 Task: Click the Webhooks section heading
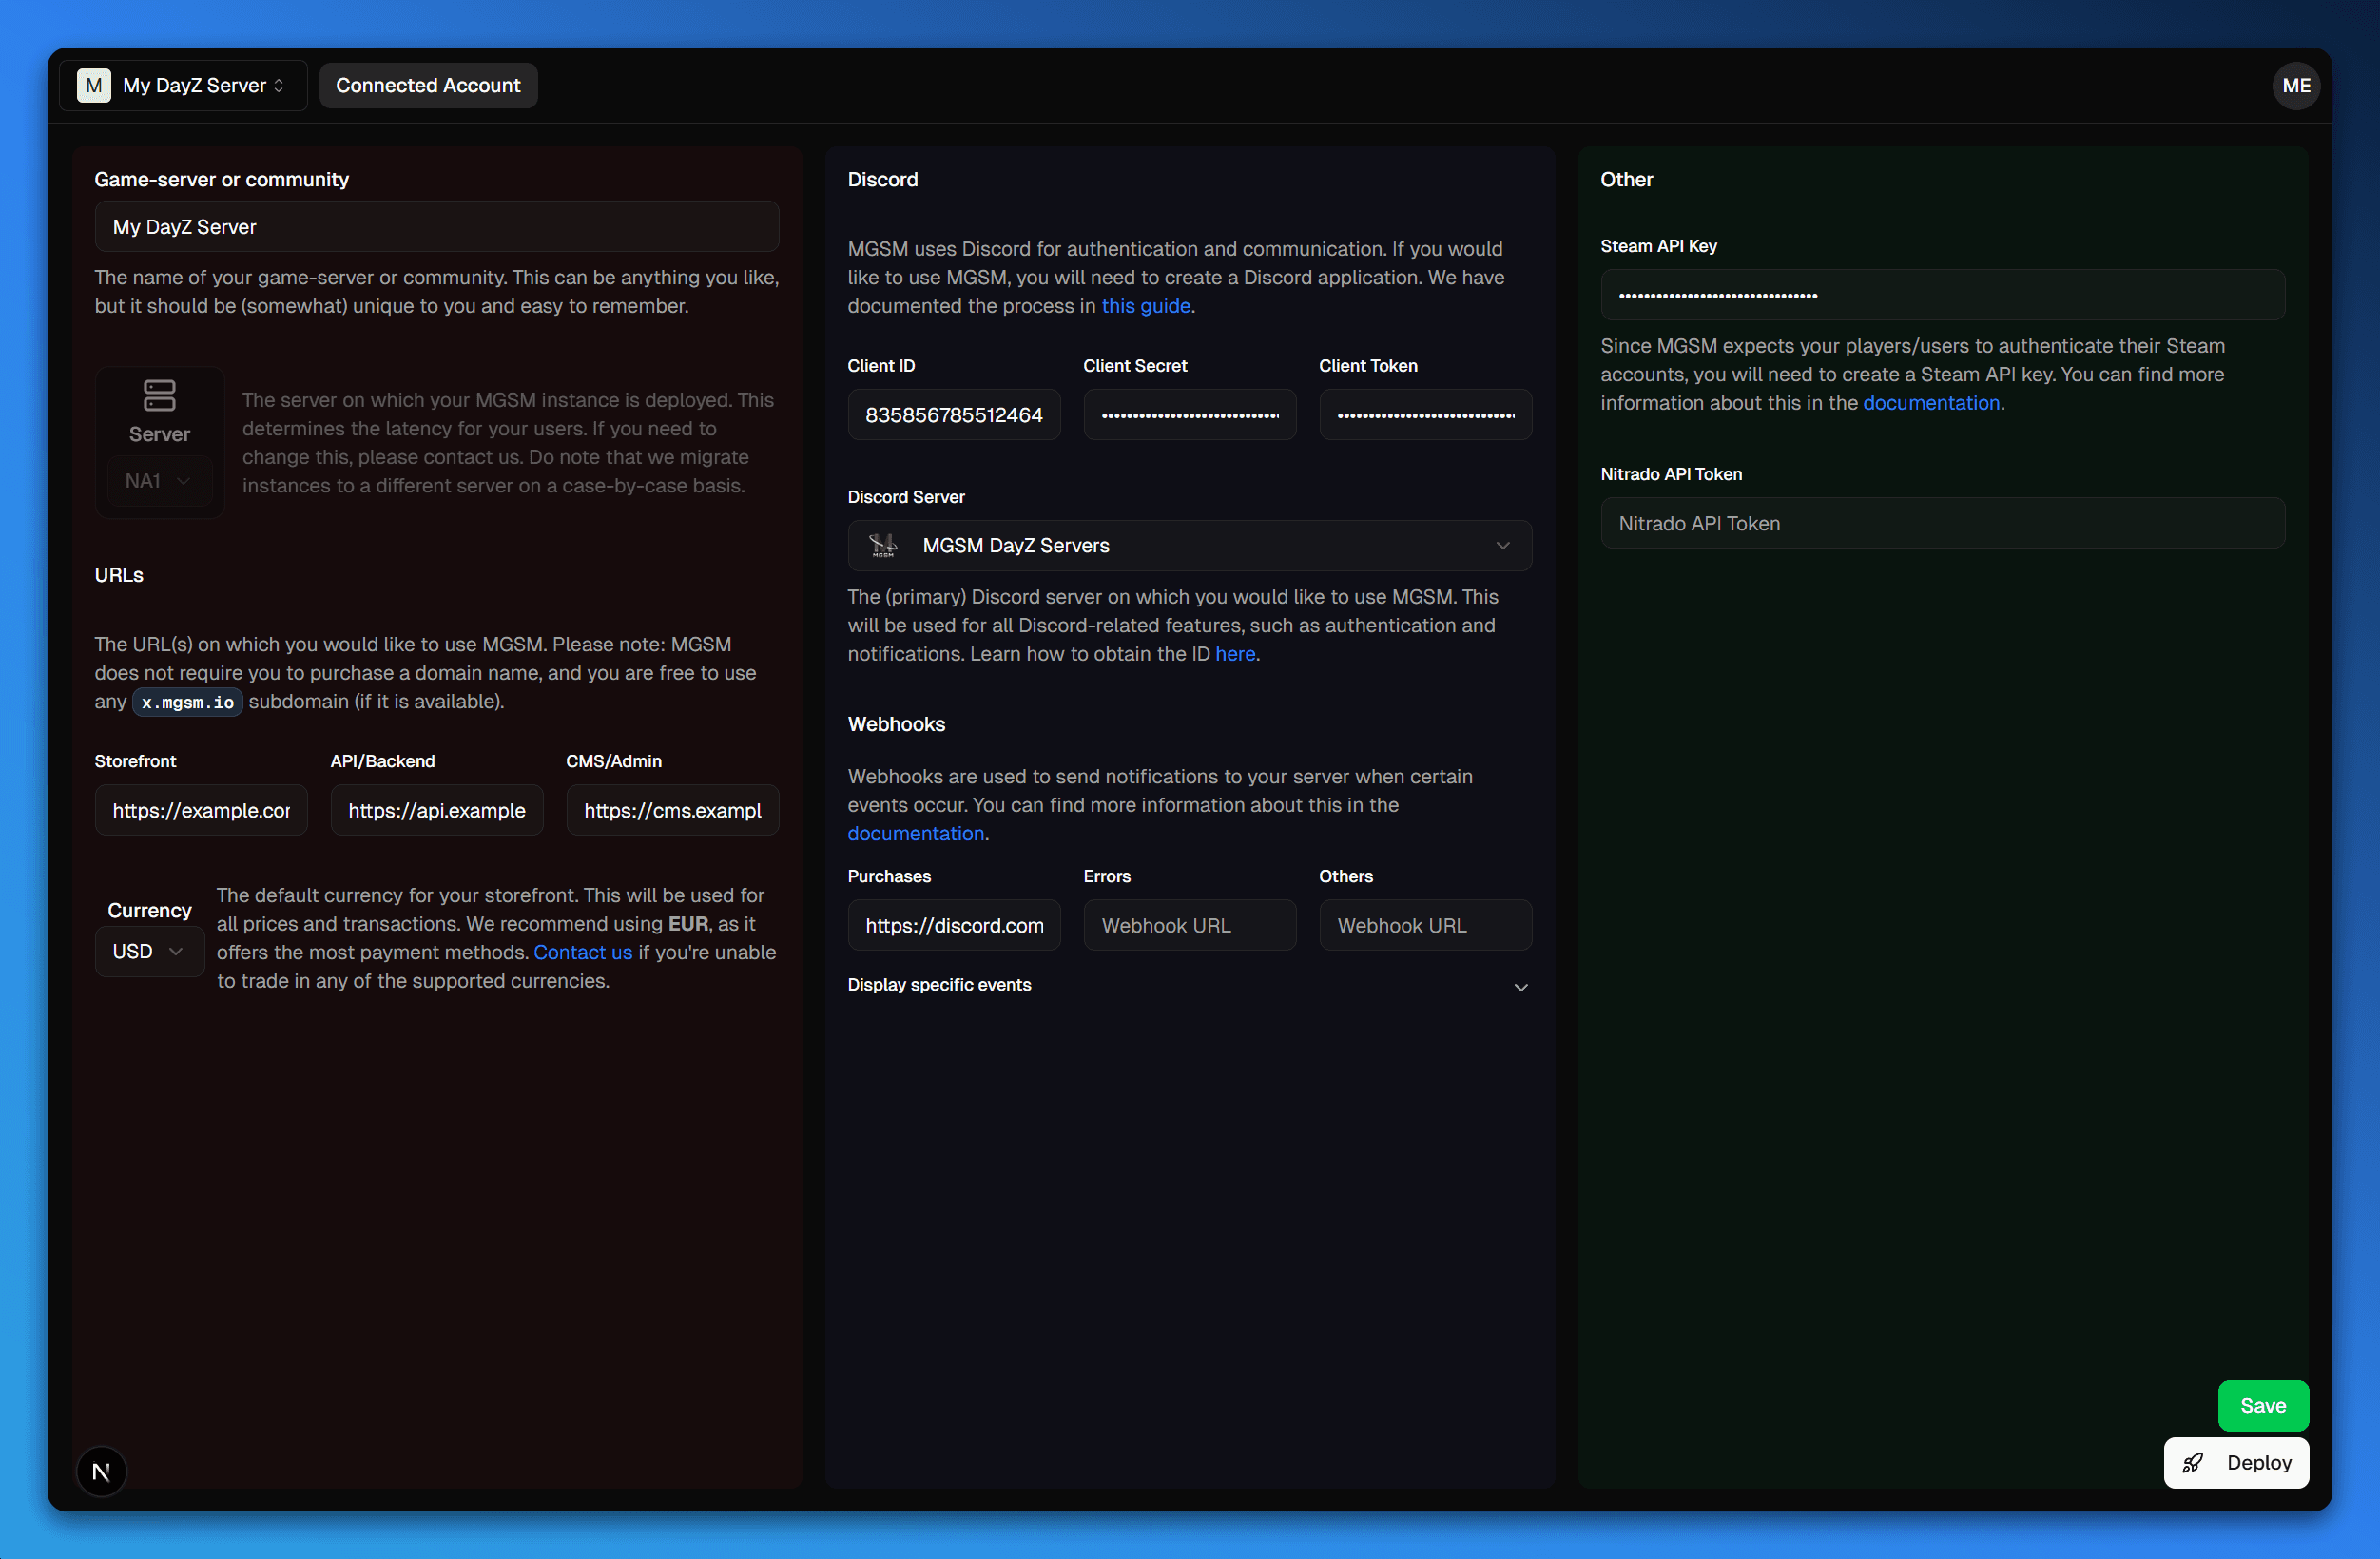[896, 724]
